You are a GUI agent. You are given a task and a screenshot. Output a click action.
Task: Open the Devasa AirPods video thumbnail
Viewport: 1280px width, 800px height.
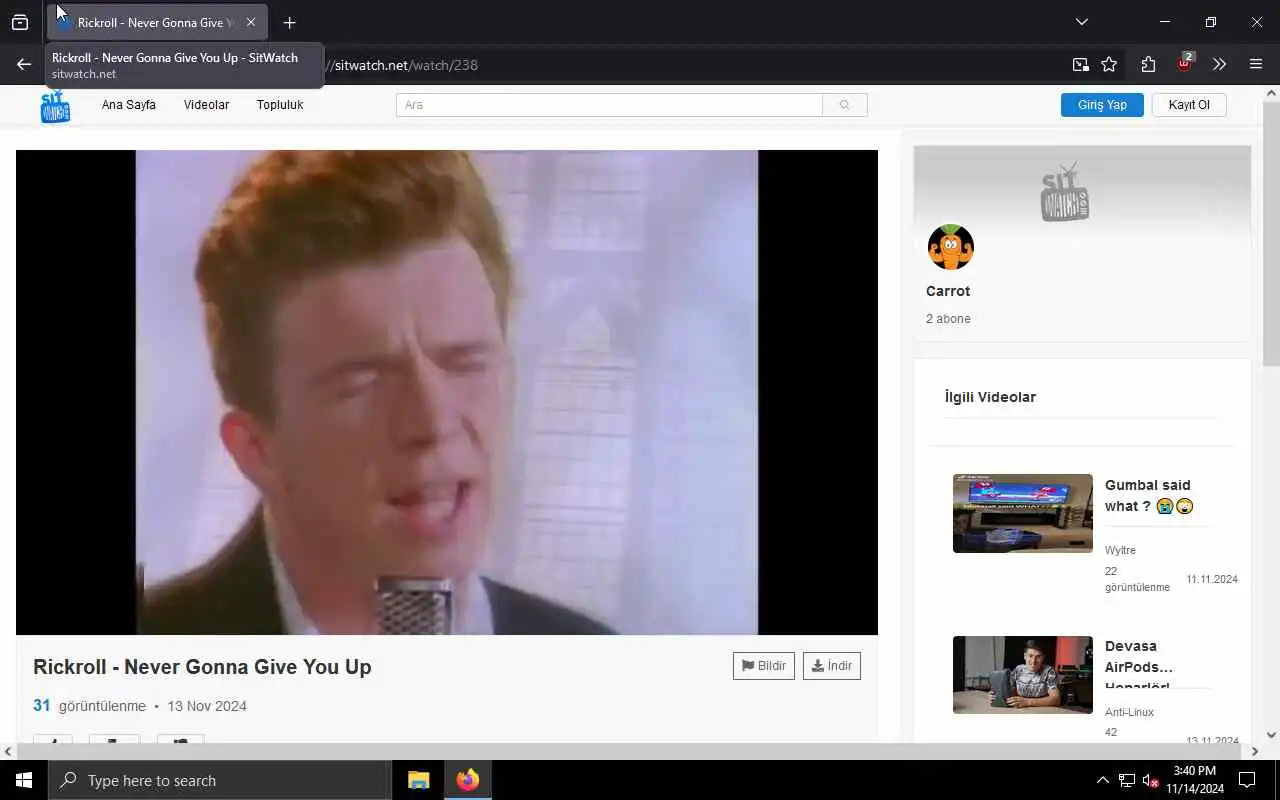tap(1023, 675)
